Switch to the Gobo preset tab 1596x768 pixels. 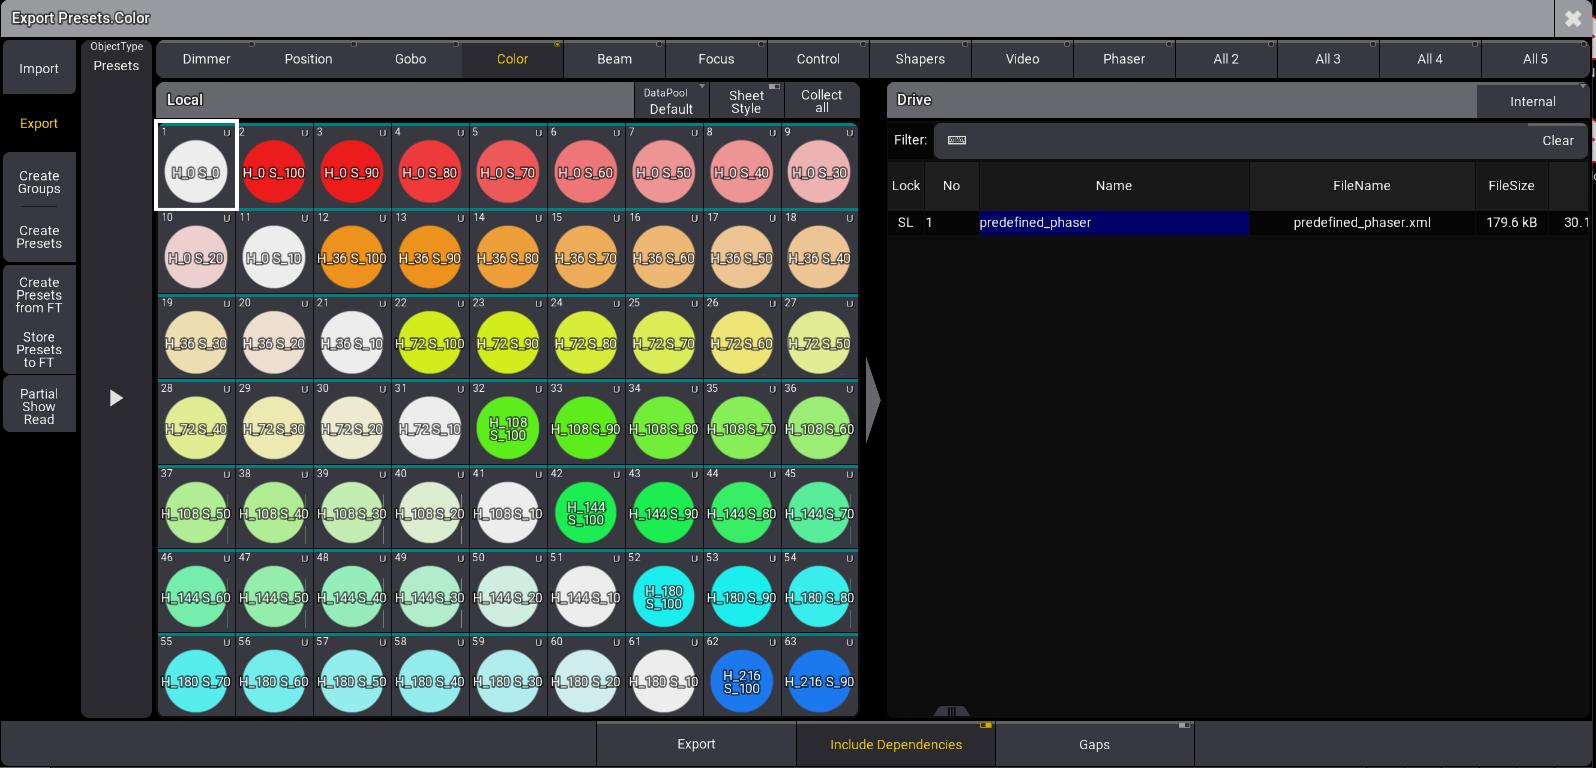click(410, 59)
